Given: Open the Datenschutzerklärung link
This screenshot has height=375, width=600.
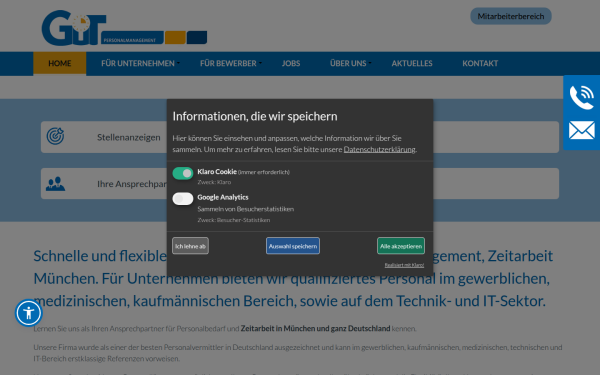Looking at the screenshot, I should 379,149.
